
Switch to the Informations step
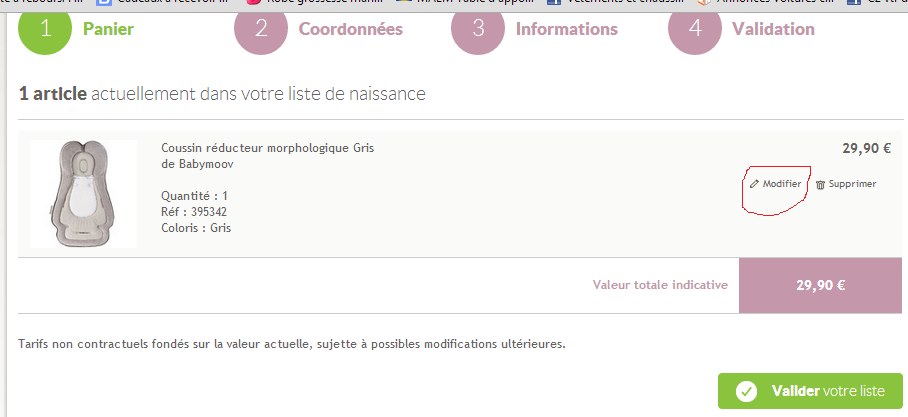coord(566,29)
